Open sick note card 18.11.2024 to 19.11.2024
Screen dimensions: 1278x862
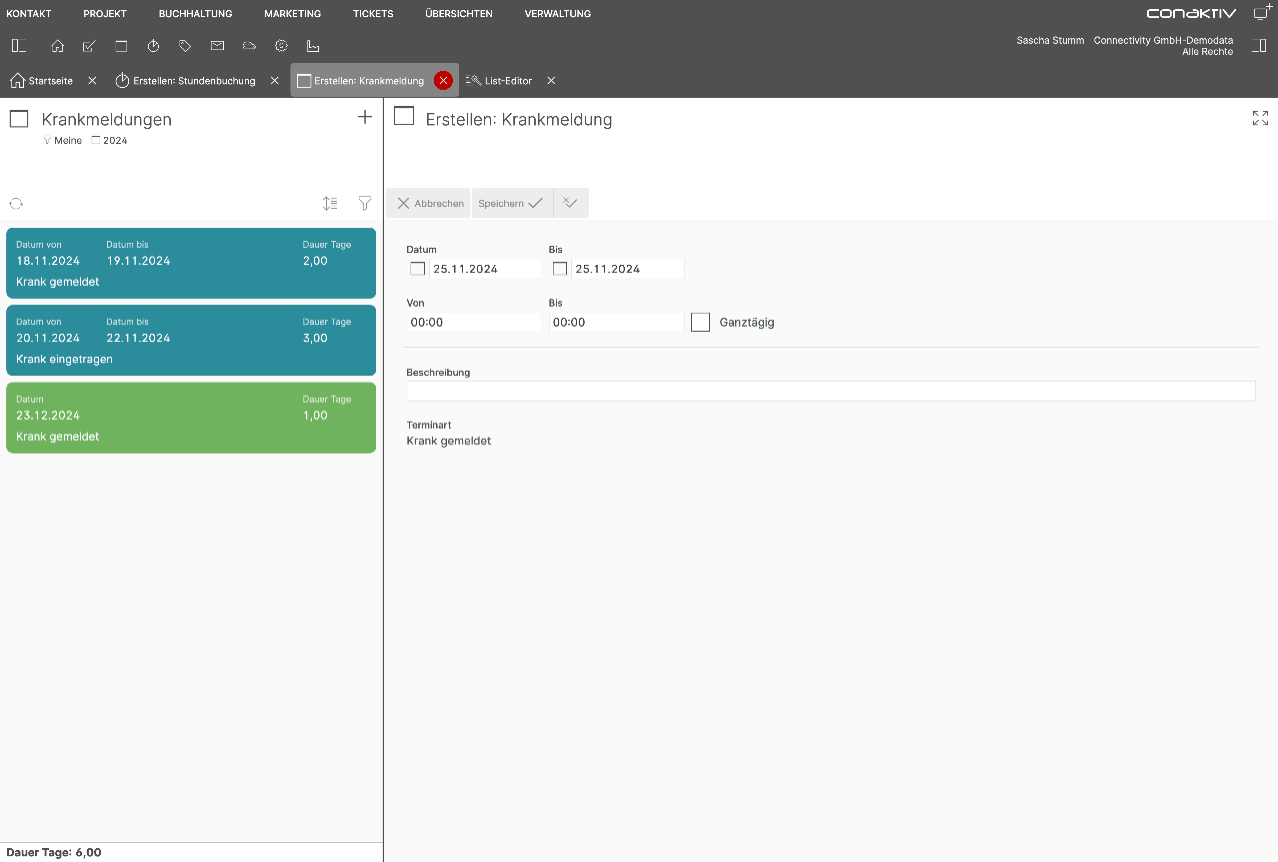191,263
